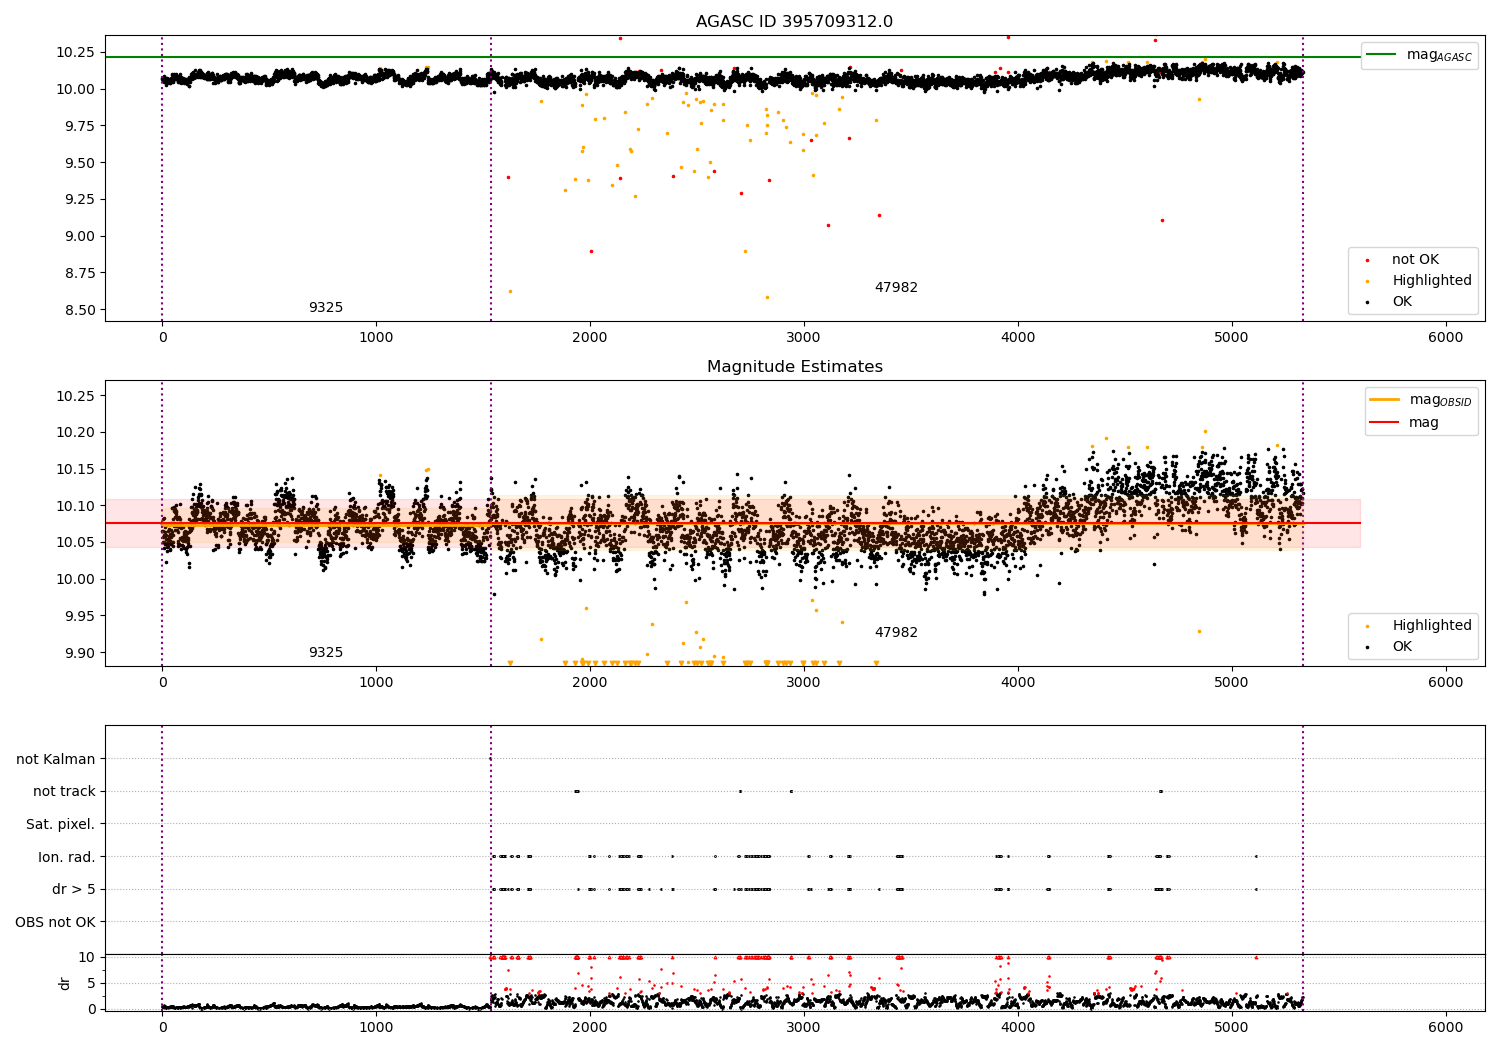Viewport: 1500px width, 1050px height.
Task: Click the "4000" x-tick under Magnitude Estimates plot
Action: click(x=1018, y=683)
